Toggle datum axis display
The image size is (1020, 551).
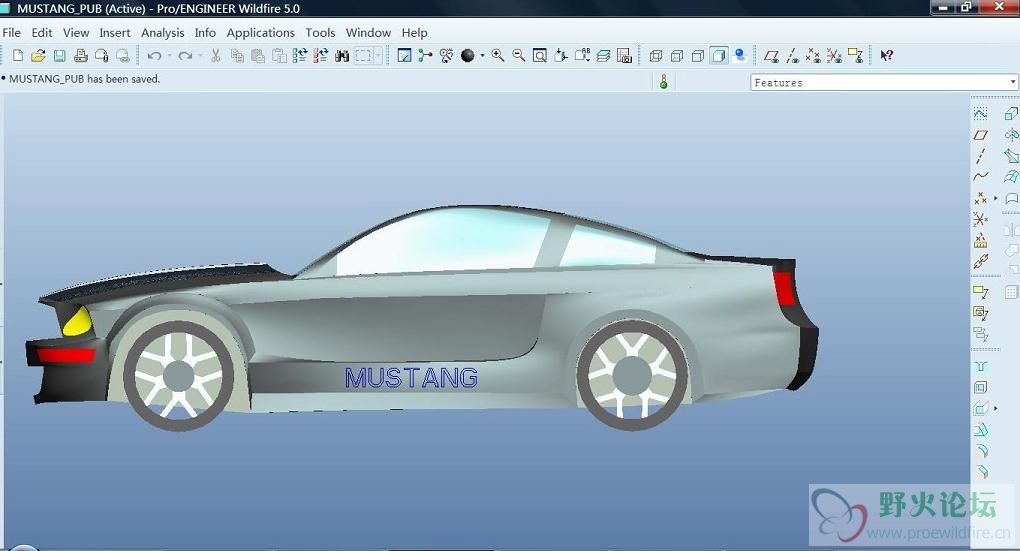click(x=792, y=56)
